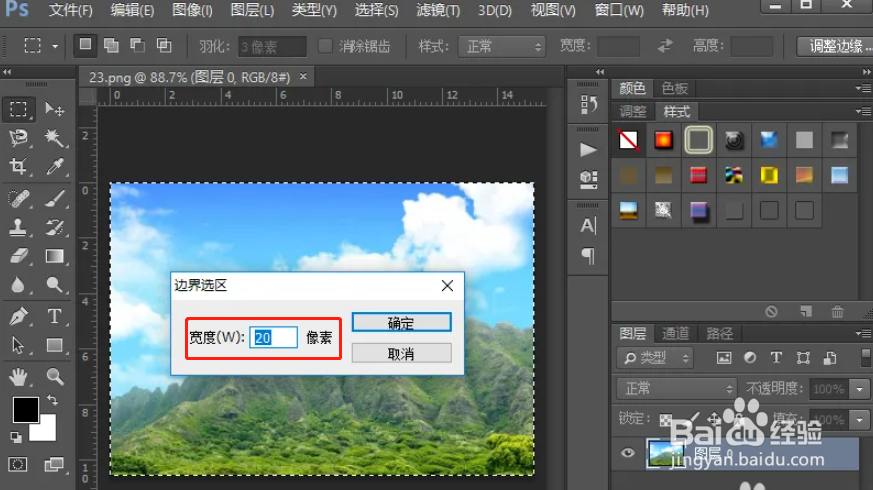This screenshot has width=873, height=490.
Task: Open the History panel icon
Action: [x=588, y=104]
